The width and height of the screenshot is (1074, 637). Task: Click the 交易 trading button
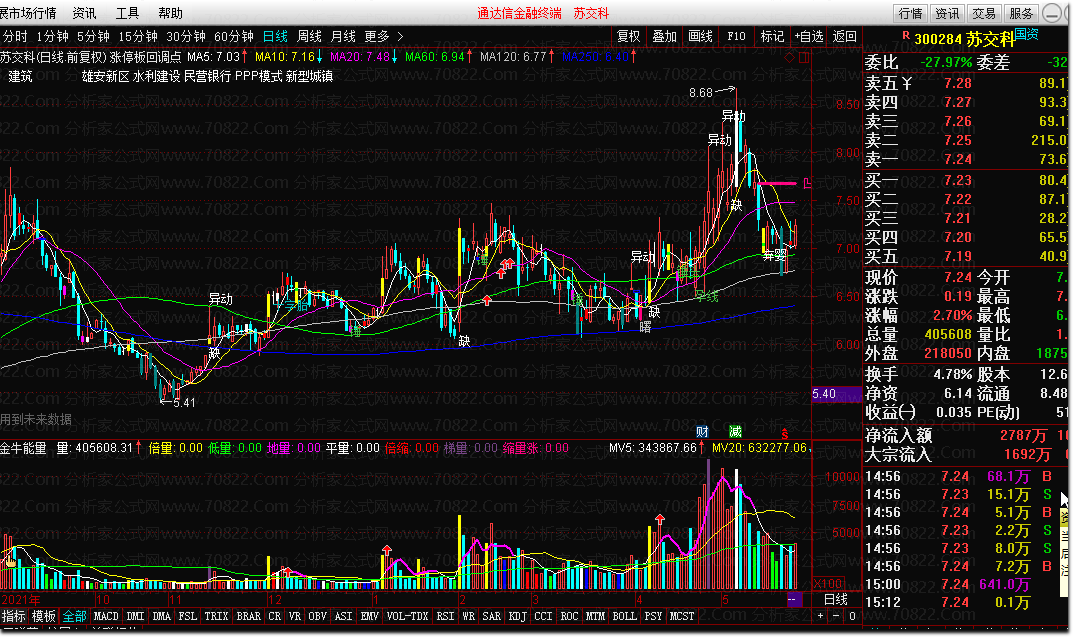click(984, 13)
